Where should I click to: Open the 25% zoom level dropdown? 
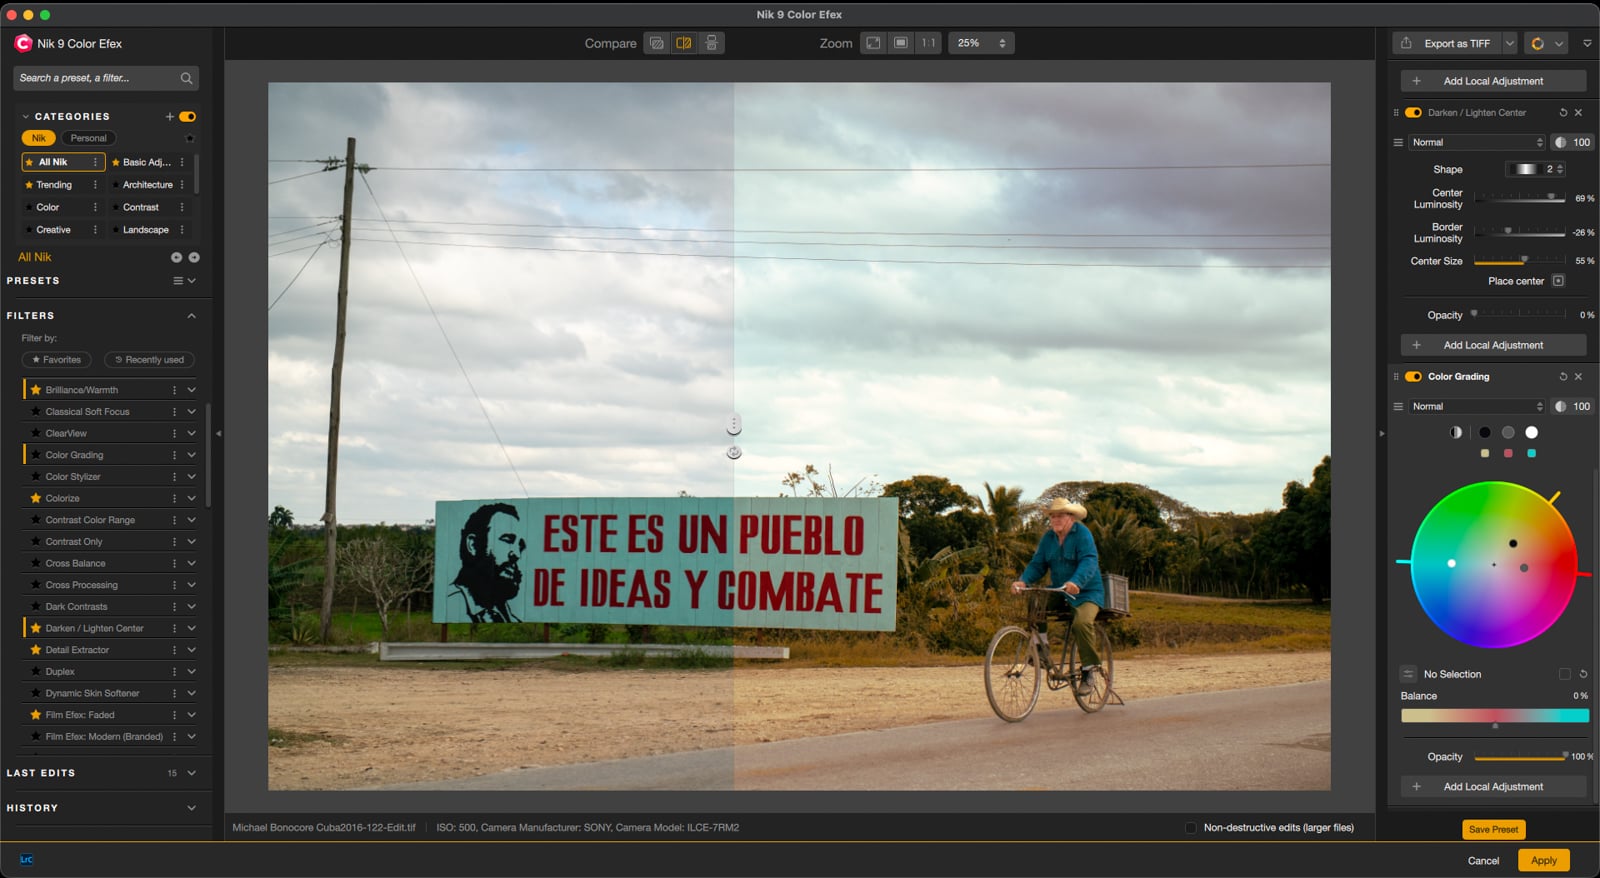(x=981, y=43)
